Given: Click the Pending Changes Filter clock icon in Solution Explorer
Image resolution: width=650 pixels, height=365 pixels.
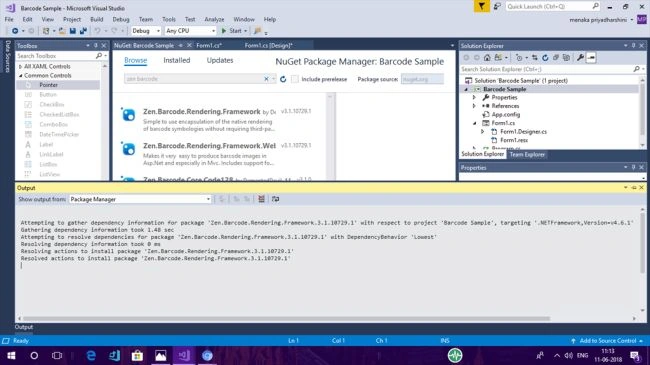Looking at the screenshot, I should [519, 58].
